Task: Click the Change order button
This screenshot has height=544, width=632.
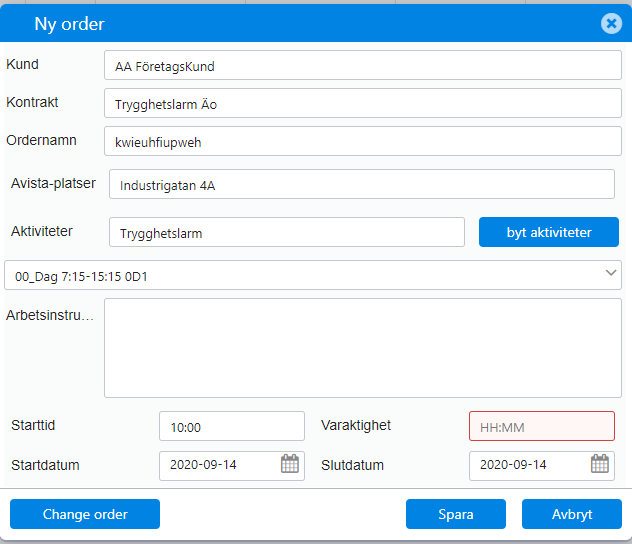Action: pos(85,514)
